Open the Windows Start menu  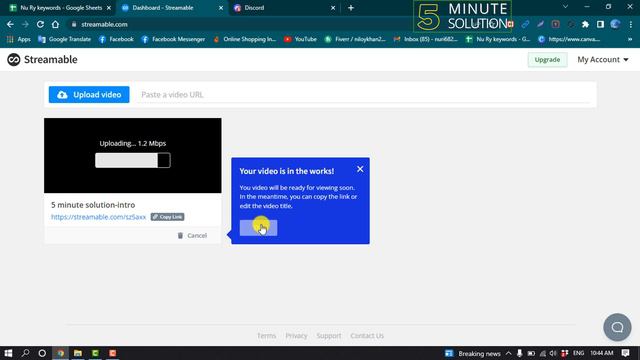click(x=8, y=353)
